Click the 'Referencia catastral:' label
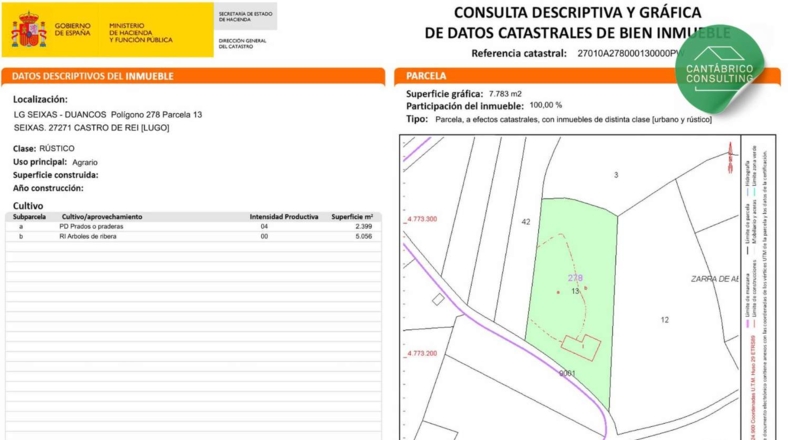 519,53
